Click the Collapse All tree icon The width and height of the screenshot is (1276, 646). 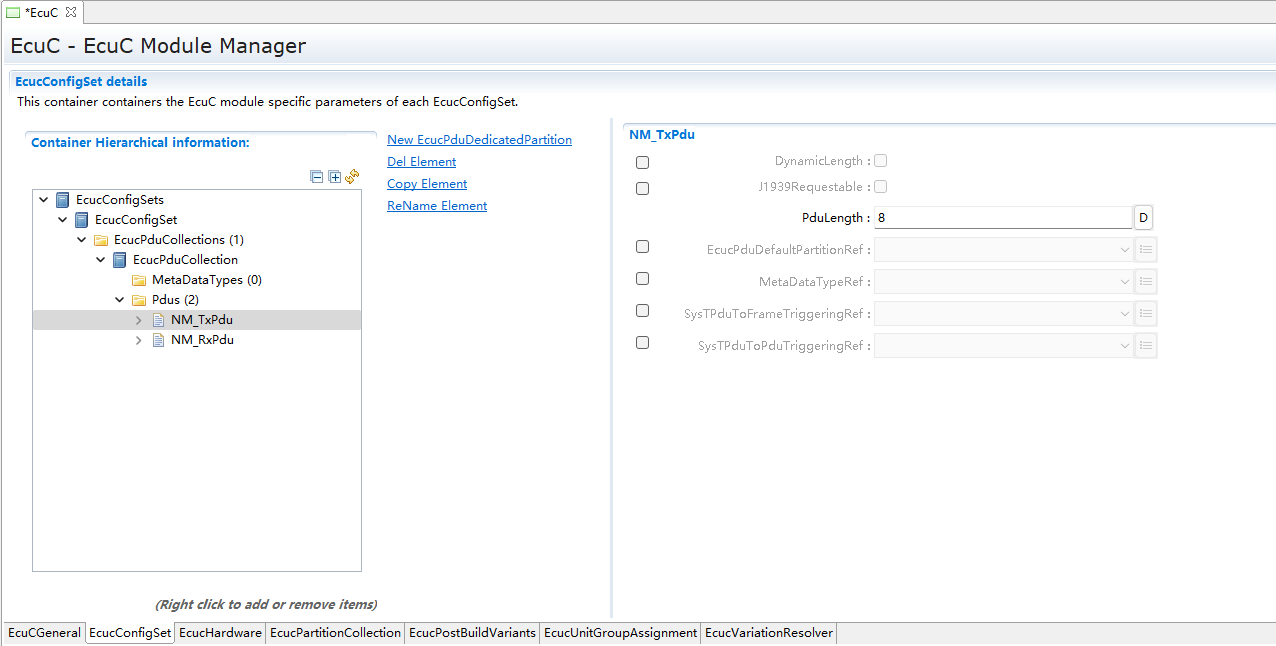(x=317, y=177)
